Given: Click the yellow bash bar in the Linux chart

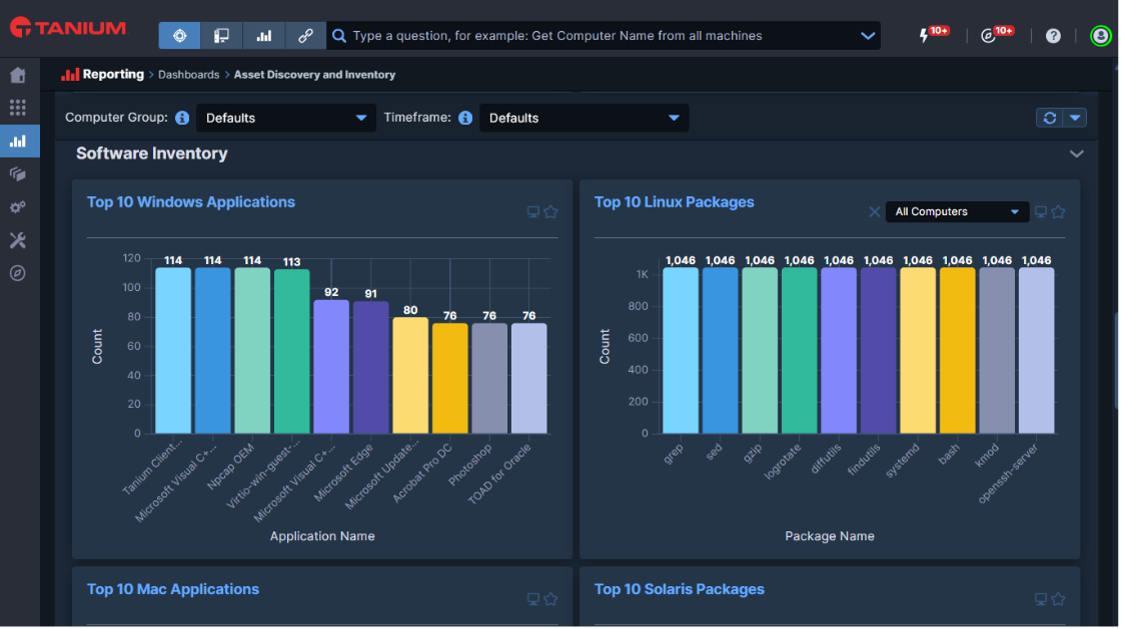Looking at the screenshot, I should (957, 351).
